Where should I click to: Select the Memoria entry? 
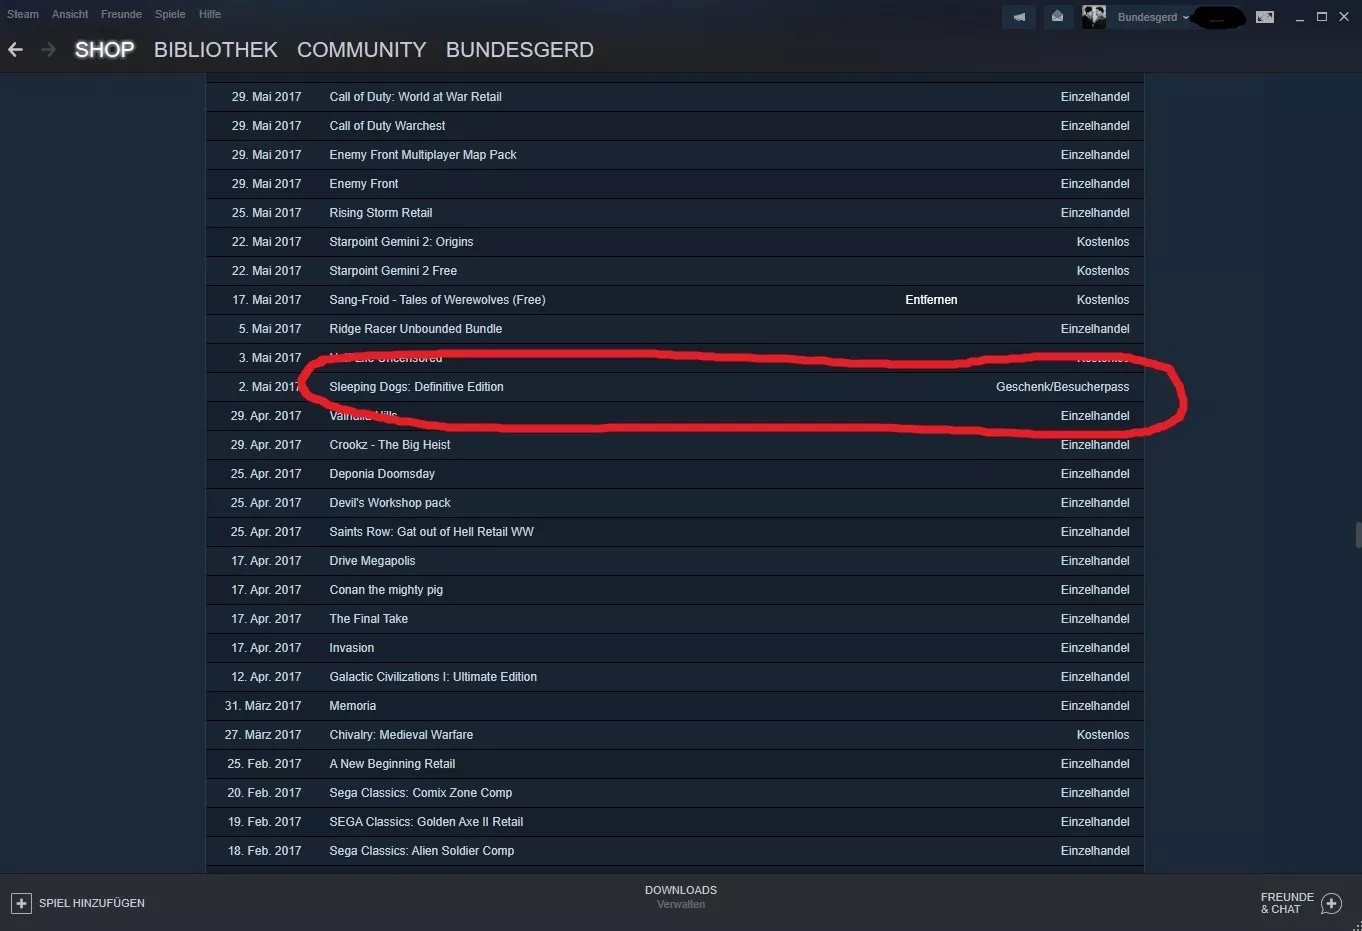click(x=353, y=706)
